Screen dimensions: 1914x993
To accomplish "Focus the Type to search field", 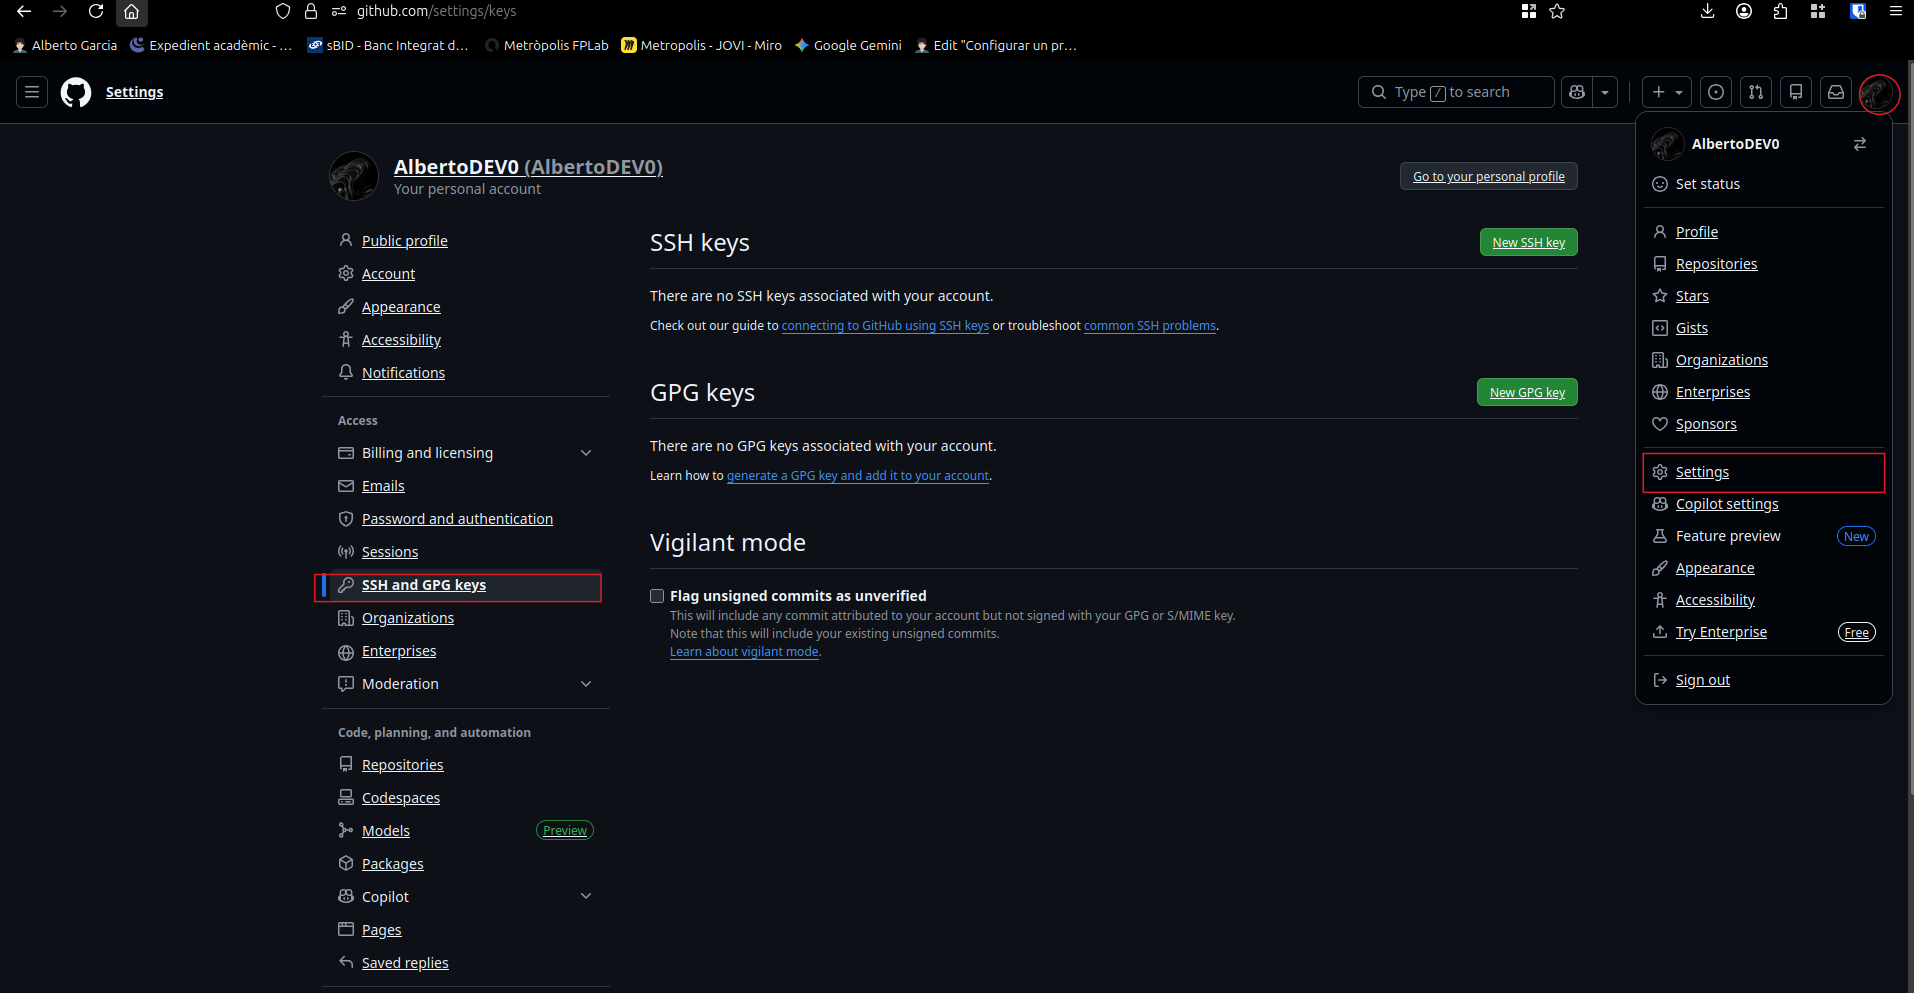I will (1455, 92).
